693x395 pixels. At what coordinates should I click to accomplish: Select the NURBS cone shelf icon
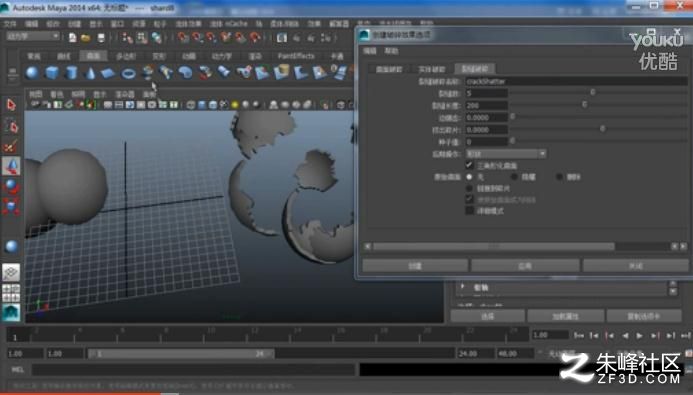(x=90, y=72)
